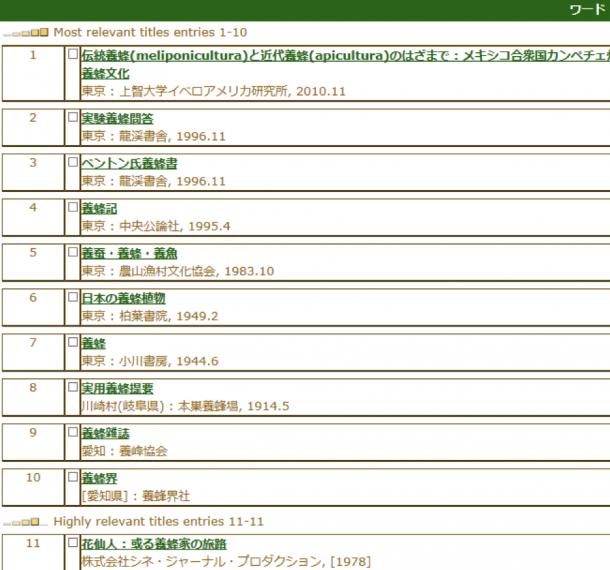Click publisher text 東京 : 中央公論社, 1995.4
The image size is (610, 570).
coord(156,226)
